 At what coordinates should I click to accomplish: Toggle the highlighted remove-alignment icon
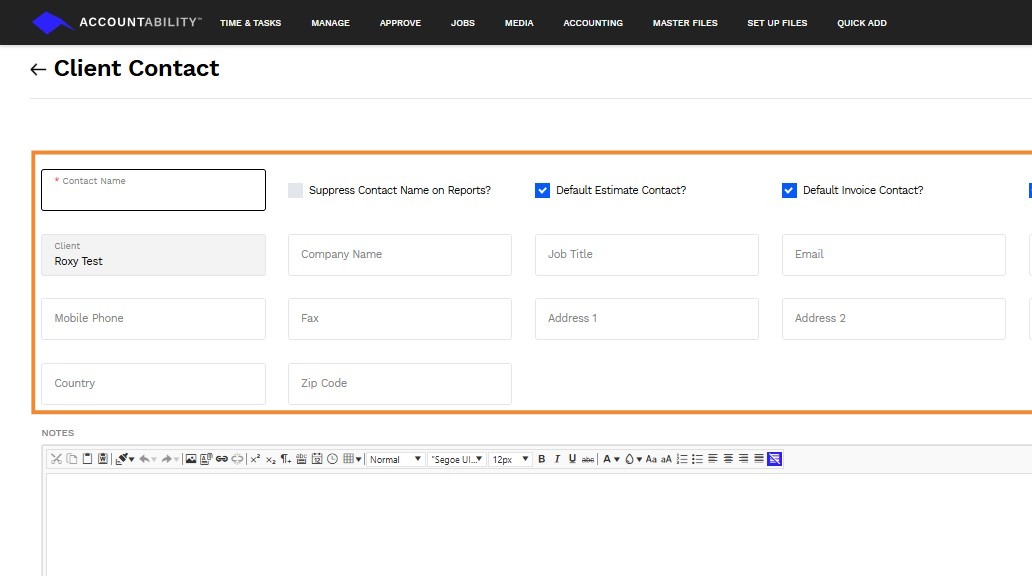[x=775, y=459]
